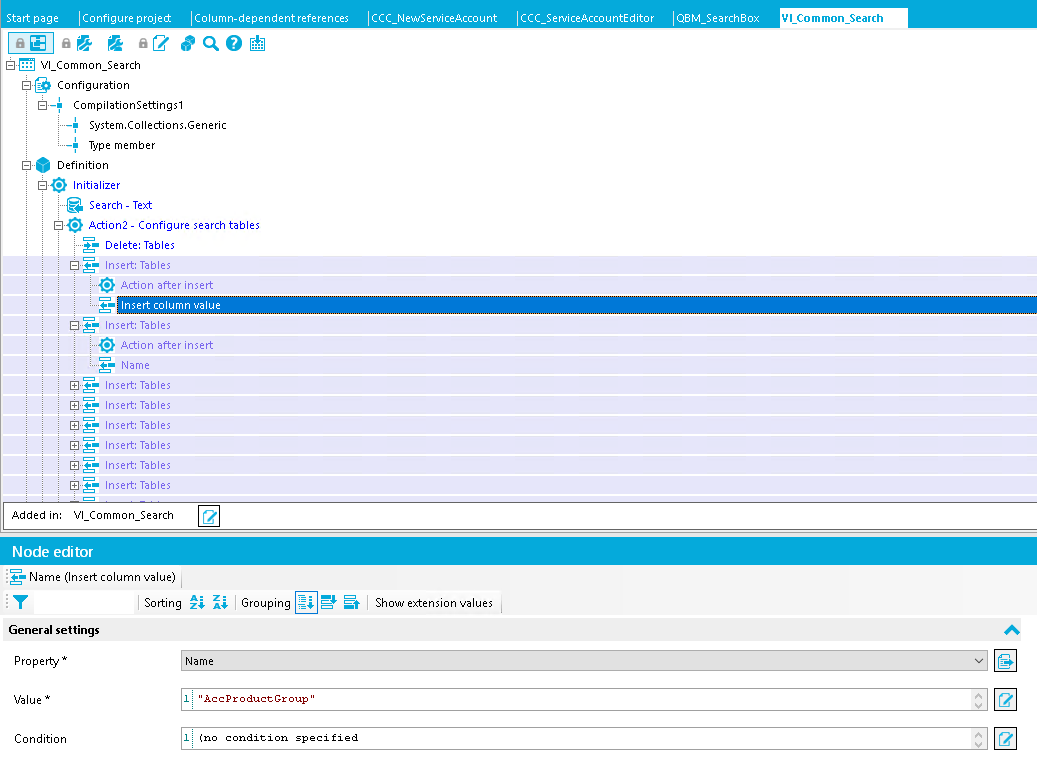Toggle Show extension values
The image size is (1037, 773).
pyautogui.click(x=434, y=602)
